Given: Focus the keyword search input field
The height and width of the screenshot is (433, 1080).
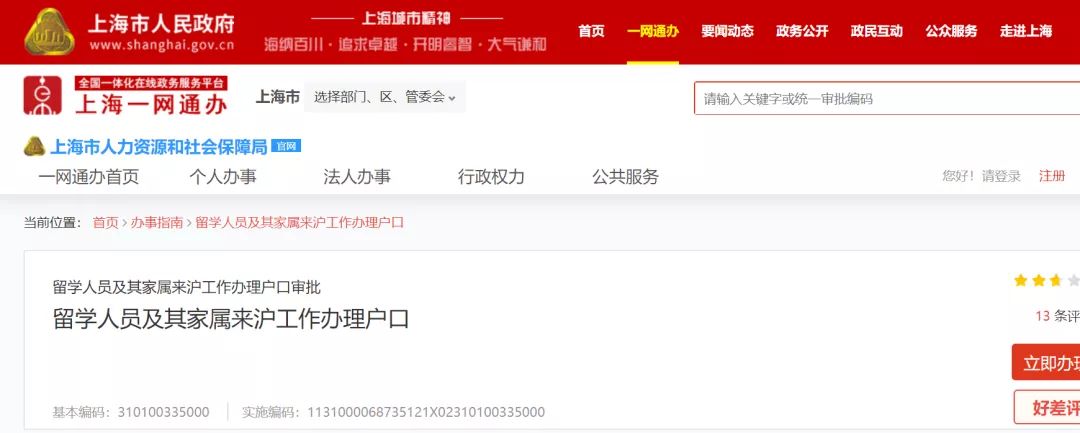Looking at the screenshot, I should (887, 98).
